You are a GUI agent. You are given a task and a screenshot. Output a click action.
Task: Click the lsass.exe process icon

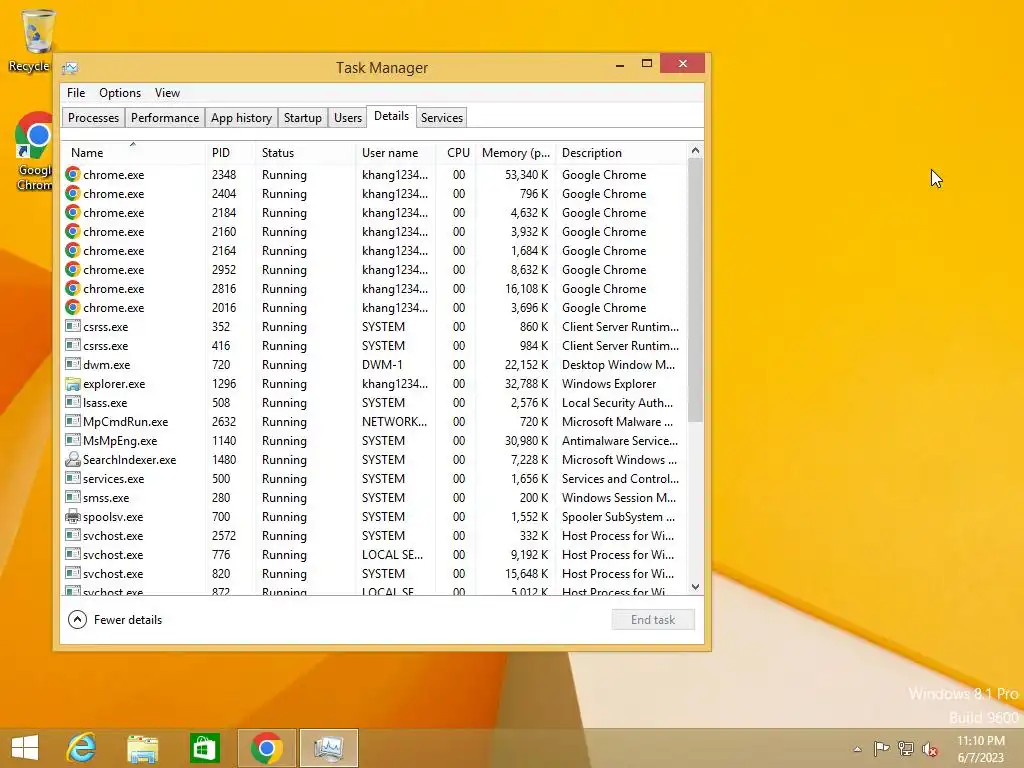point(72,402)
